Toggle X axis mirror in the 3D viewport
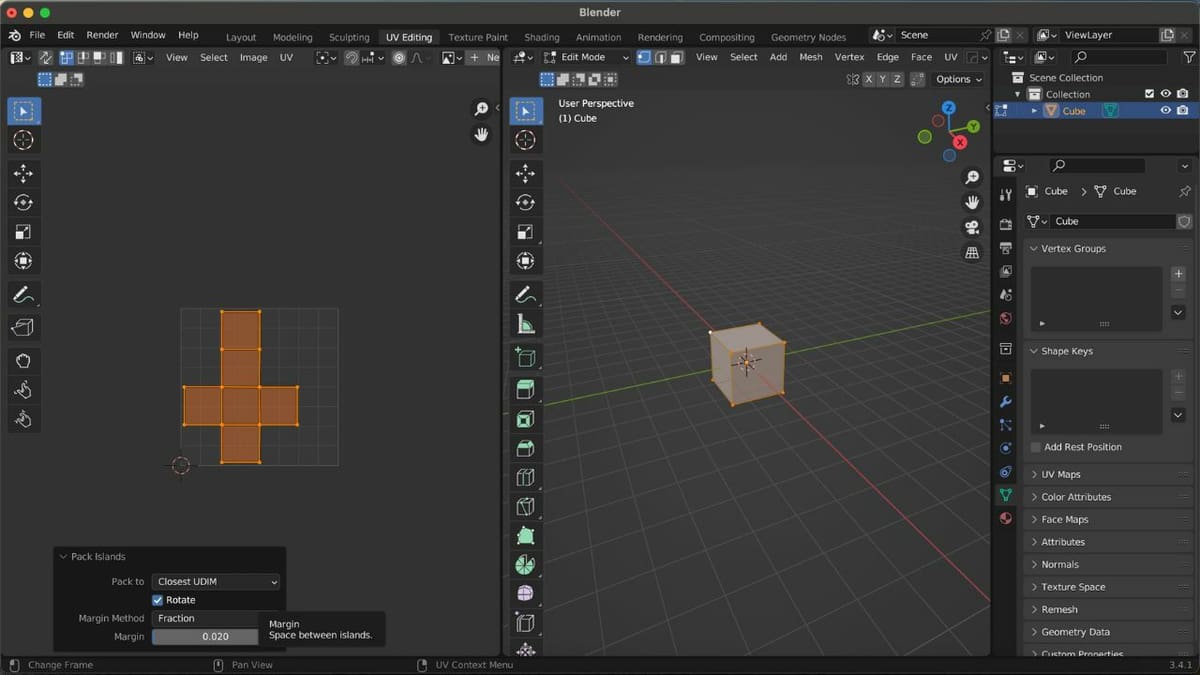1200x675 pixels. [x=869, y=79]
